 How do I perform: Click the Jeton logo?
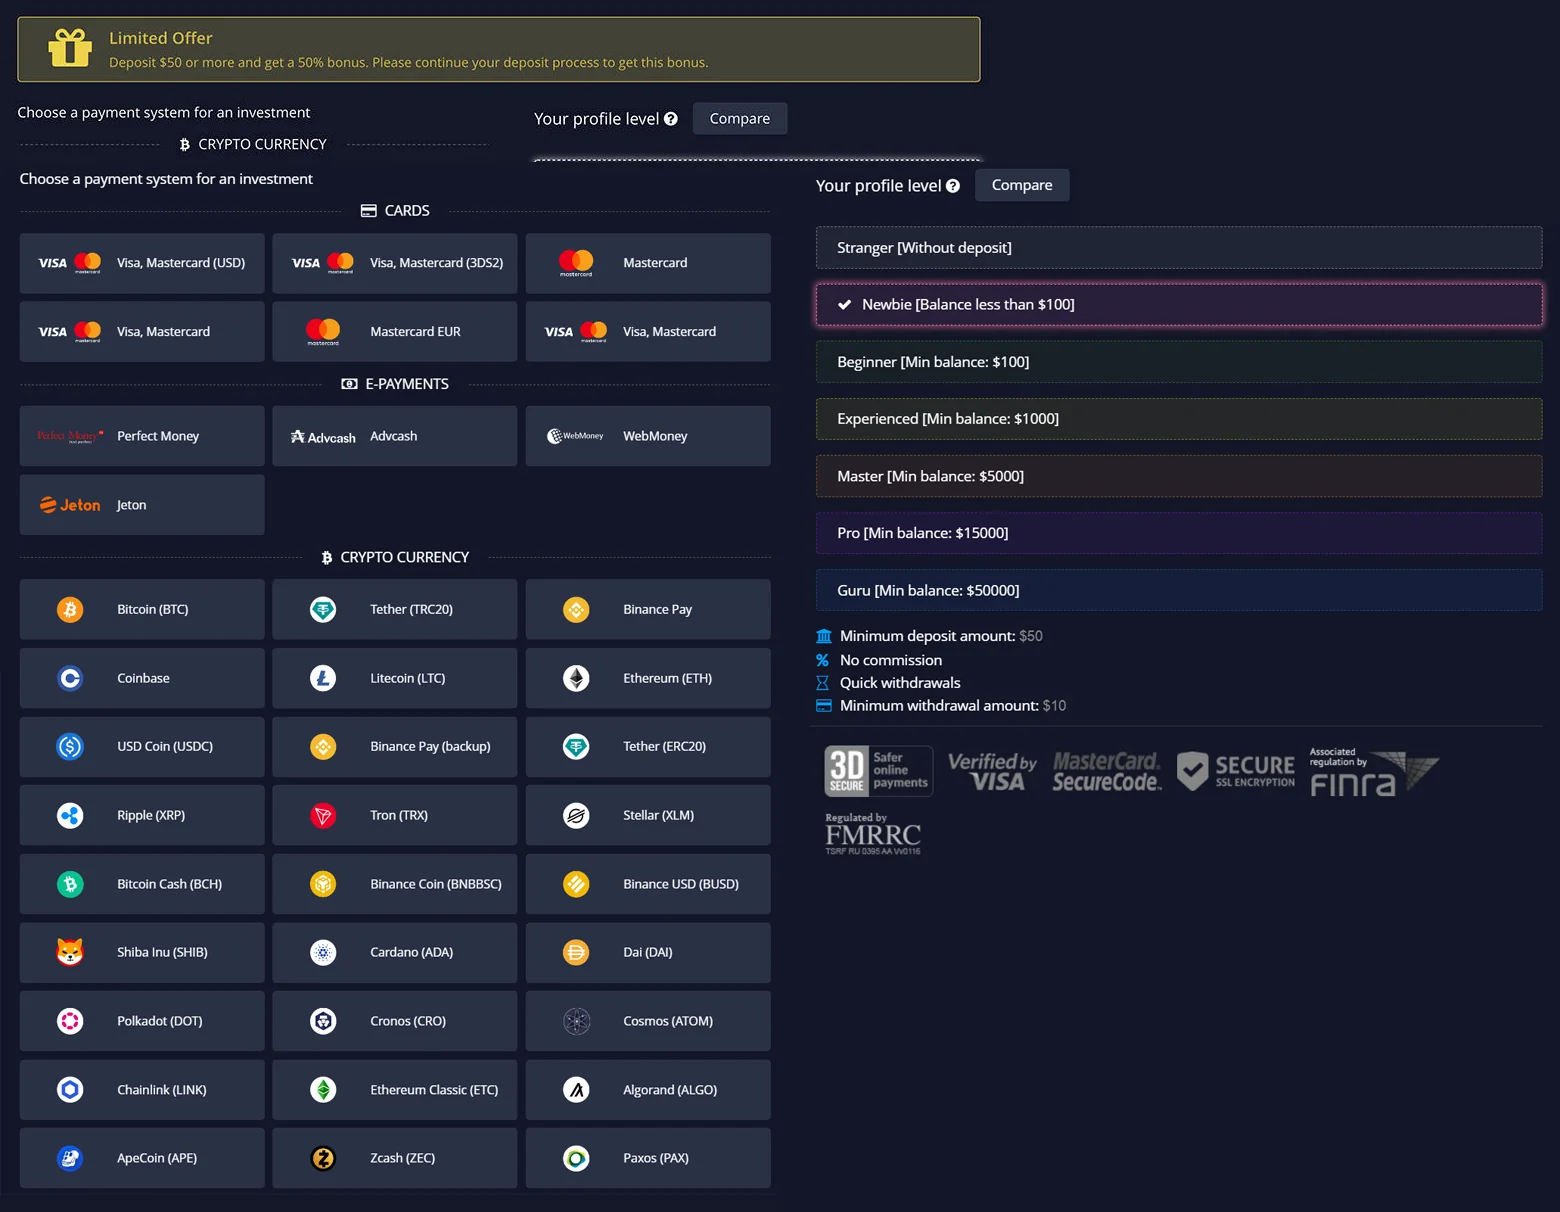pos(70,505)
